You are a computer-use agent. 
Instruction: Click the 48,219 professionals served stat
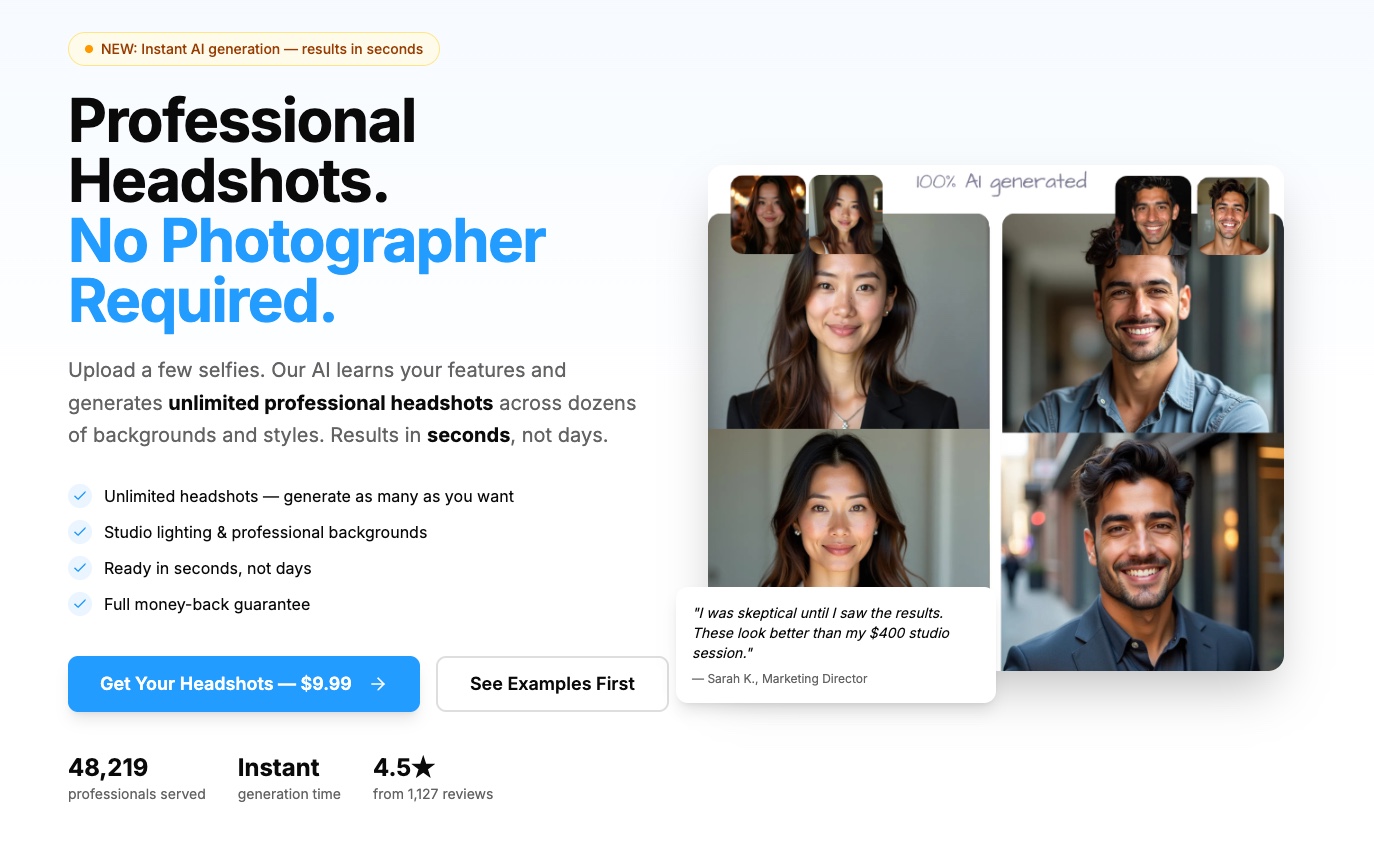[x=137, y=779]
